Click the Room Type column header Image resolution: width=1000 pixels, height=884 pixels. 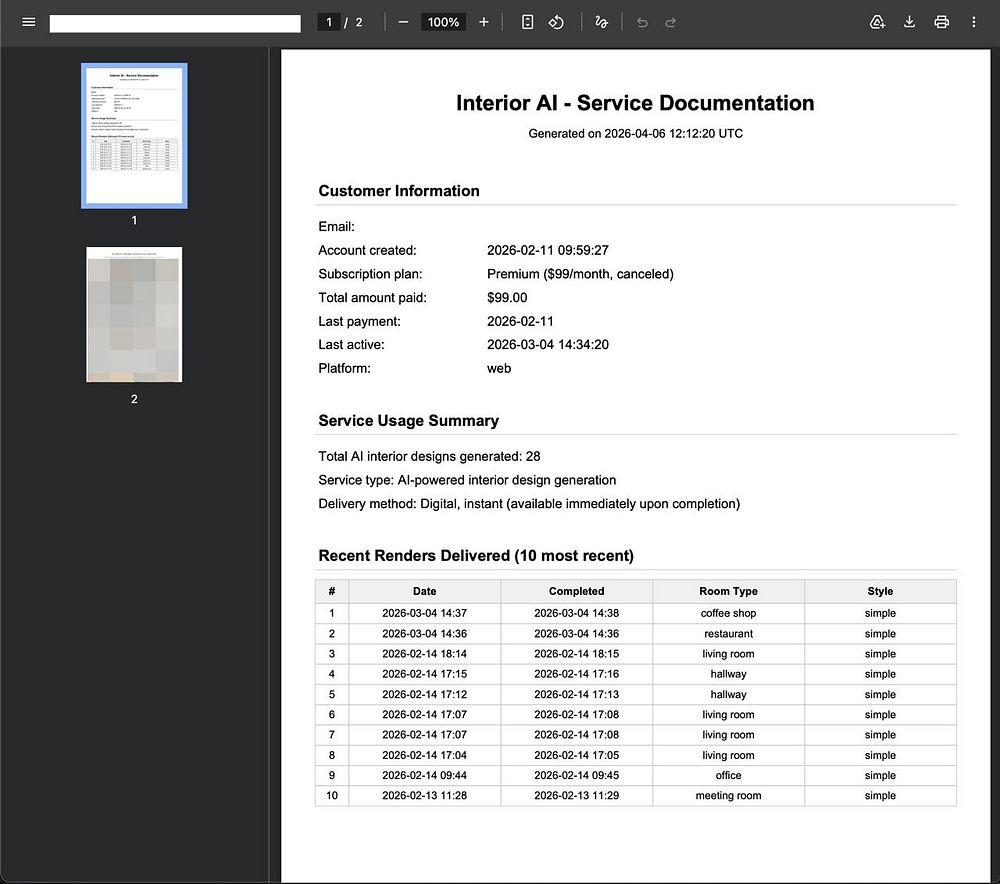pyautogui.click(x=728, y=591)
